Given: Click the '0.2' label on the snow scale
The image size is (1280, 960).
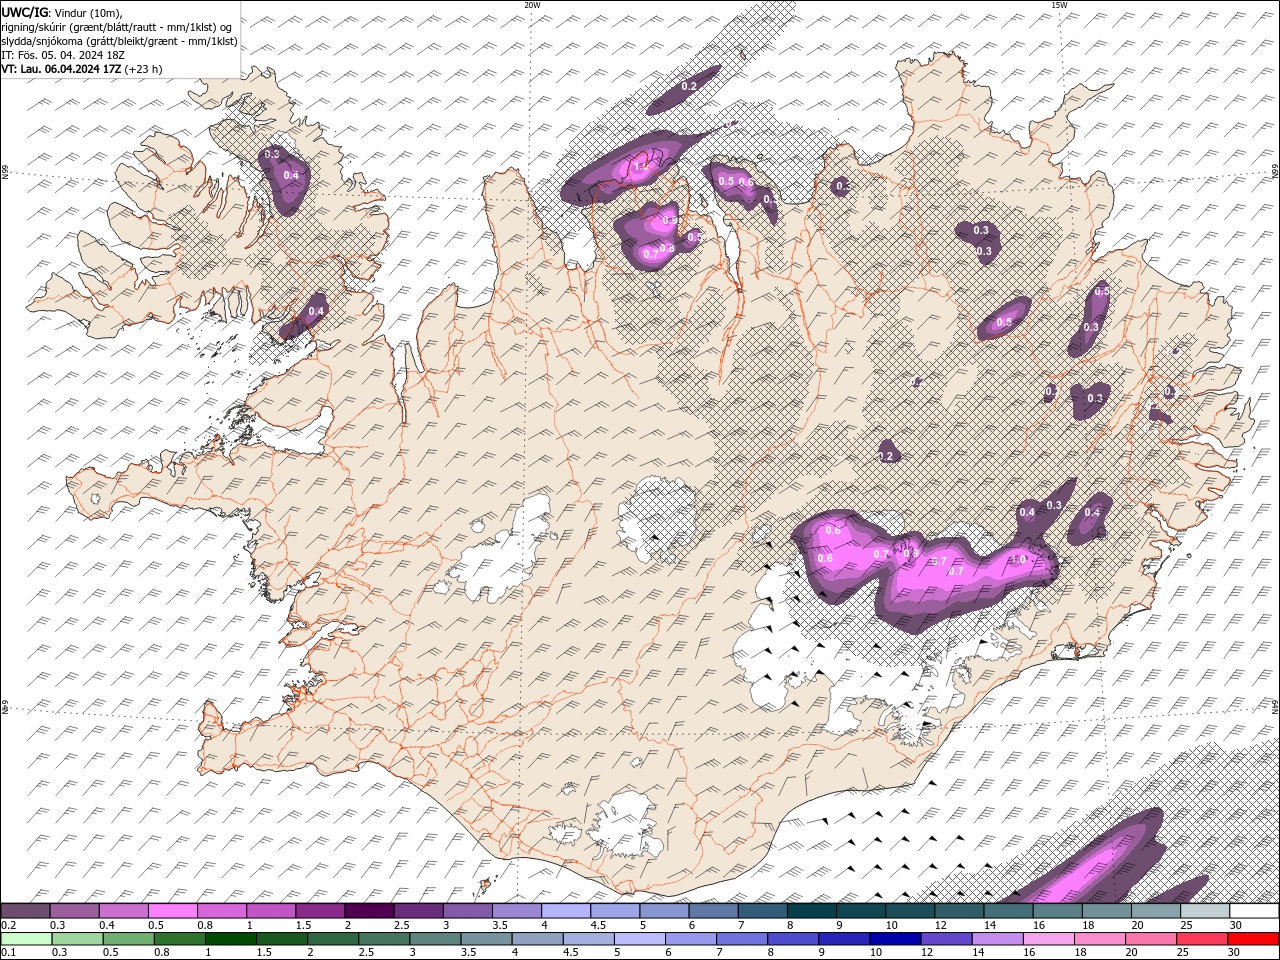Looking at the screenshot, I should pyautogui.click(x=9, y=925).
